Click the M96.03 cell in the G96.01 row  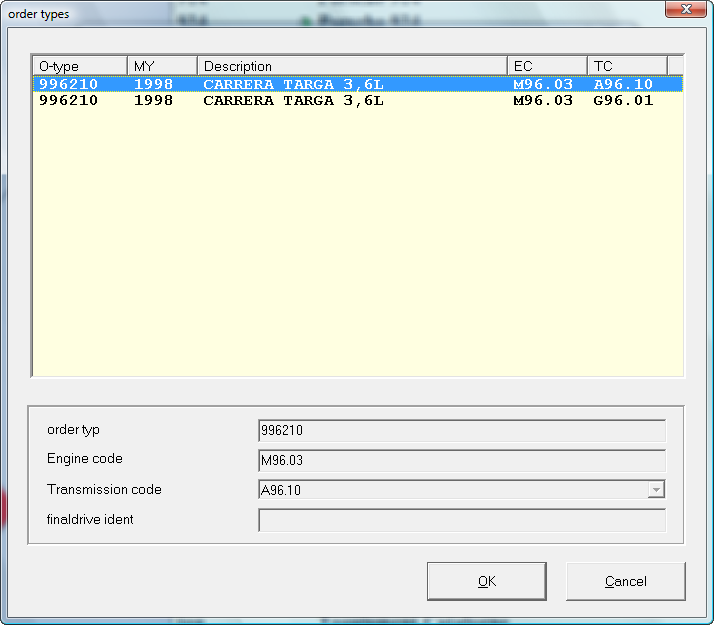(543, 101)
